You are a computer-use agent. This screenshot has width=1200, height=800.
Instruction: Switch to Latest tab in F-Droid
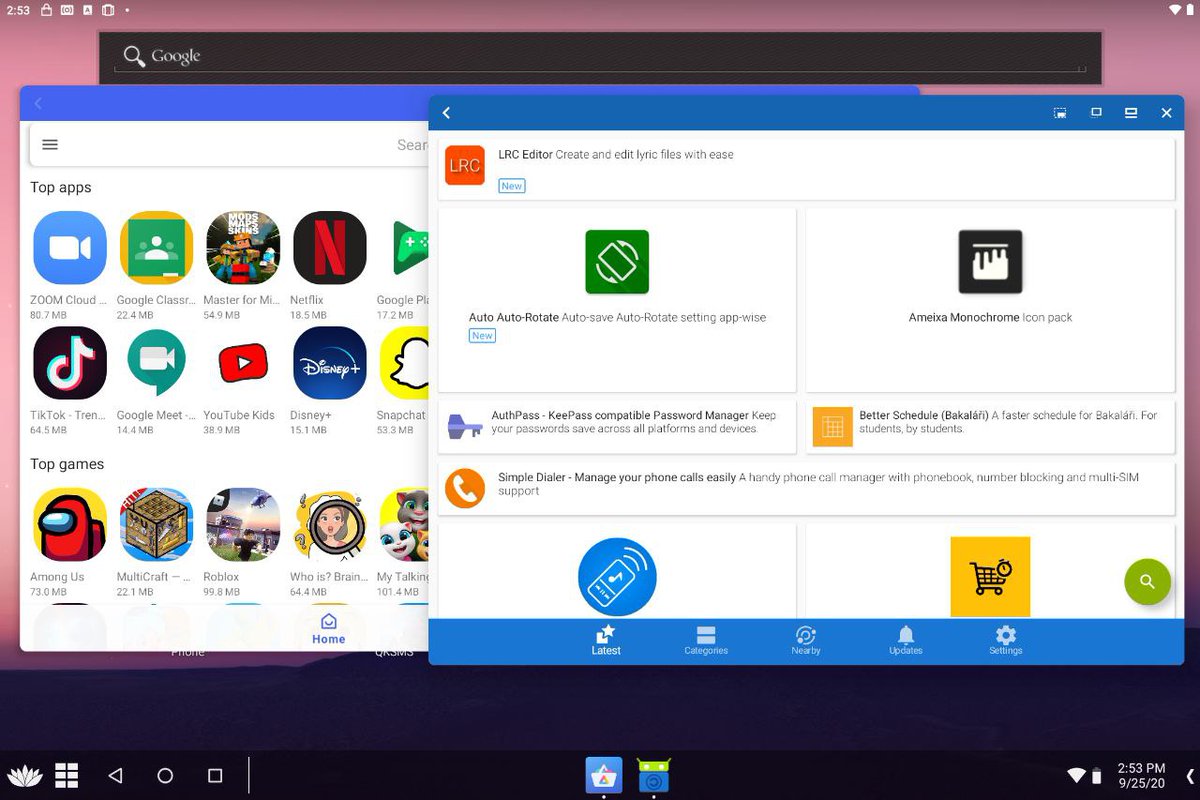[606, 641]
